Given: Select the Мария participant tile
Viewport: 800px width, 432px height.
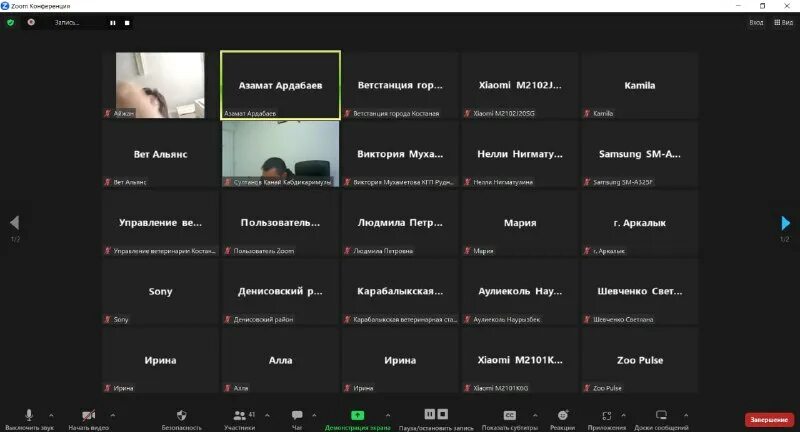Looking at the screenshot, I should pyautogui.click(x=520, y=223).
